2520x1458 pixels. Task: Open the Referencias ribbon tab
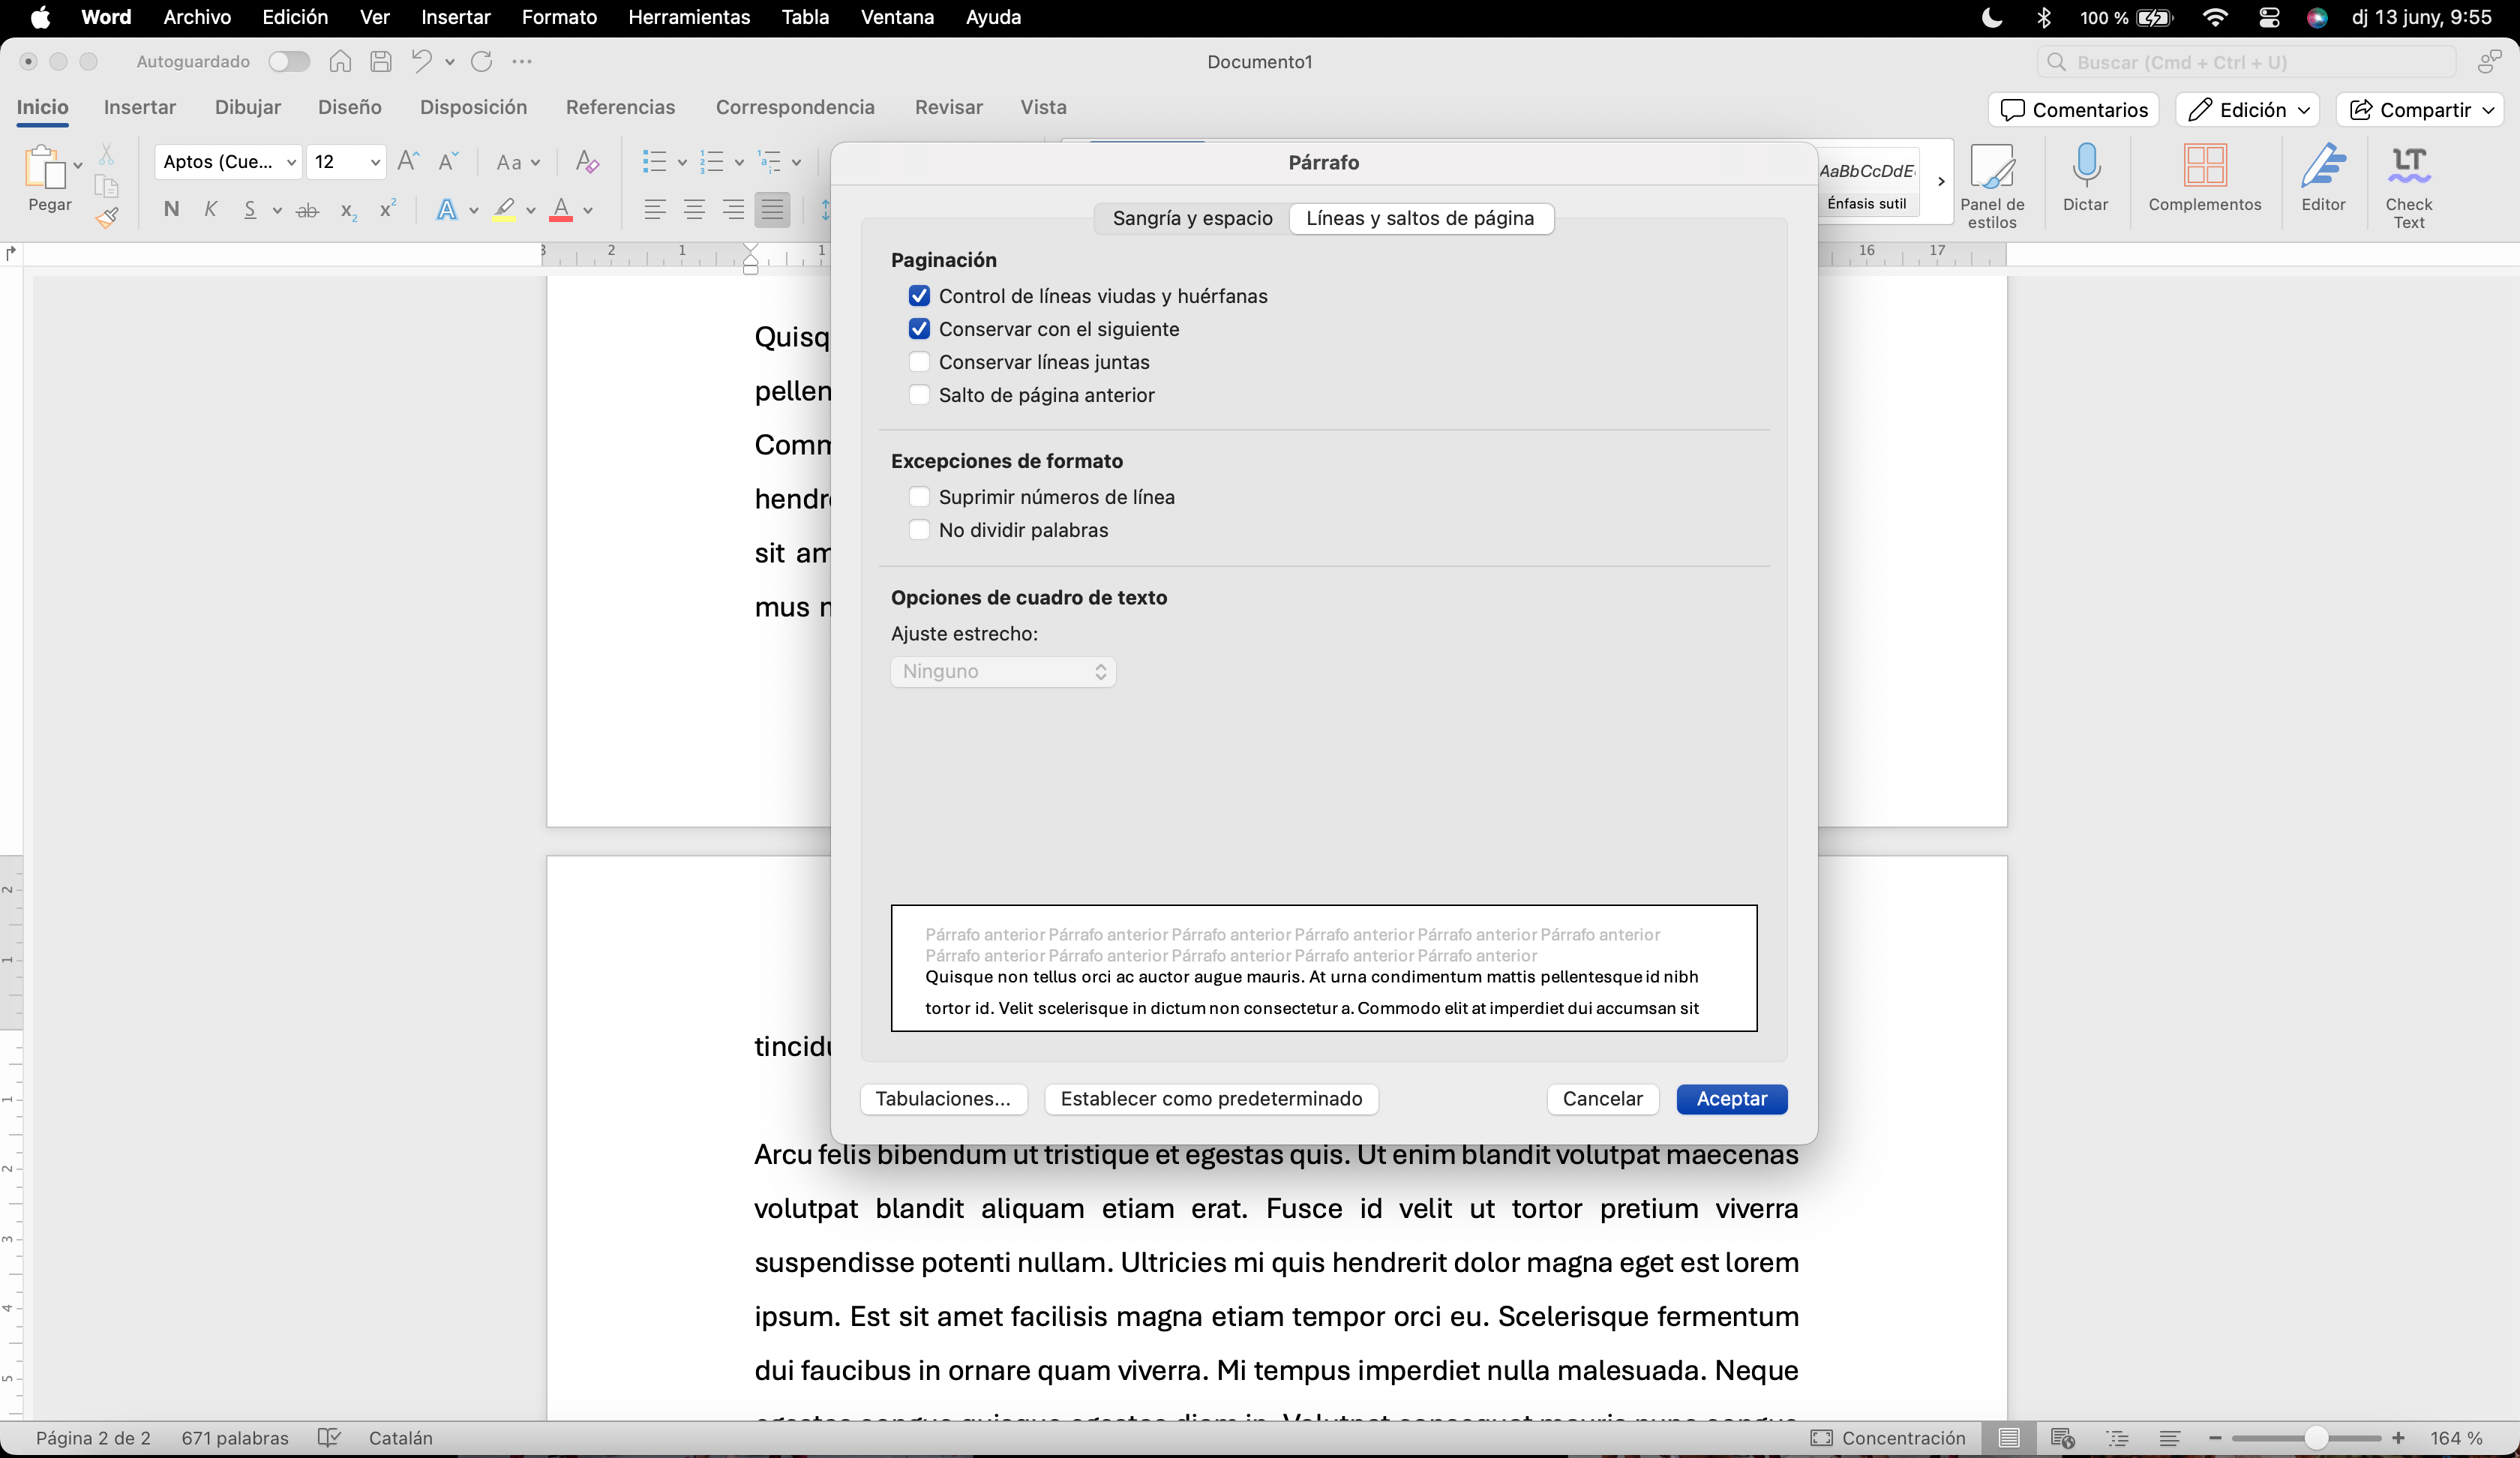(x=620, y=107)
